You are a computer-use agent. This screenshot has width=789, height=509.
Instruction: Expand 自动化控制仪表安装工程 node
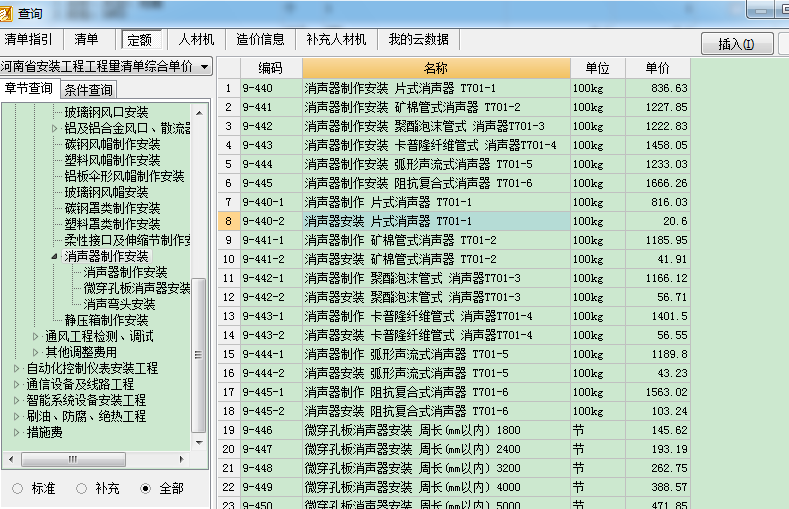[x=16, y=369]
